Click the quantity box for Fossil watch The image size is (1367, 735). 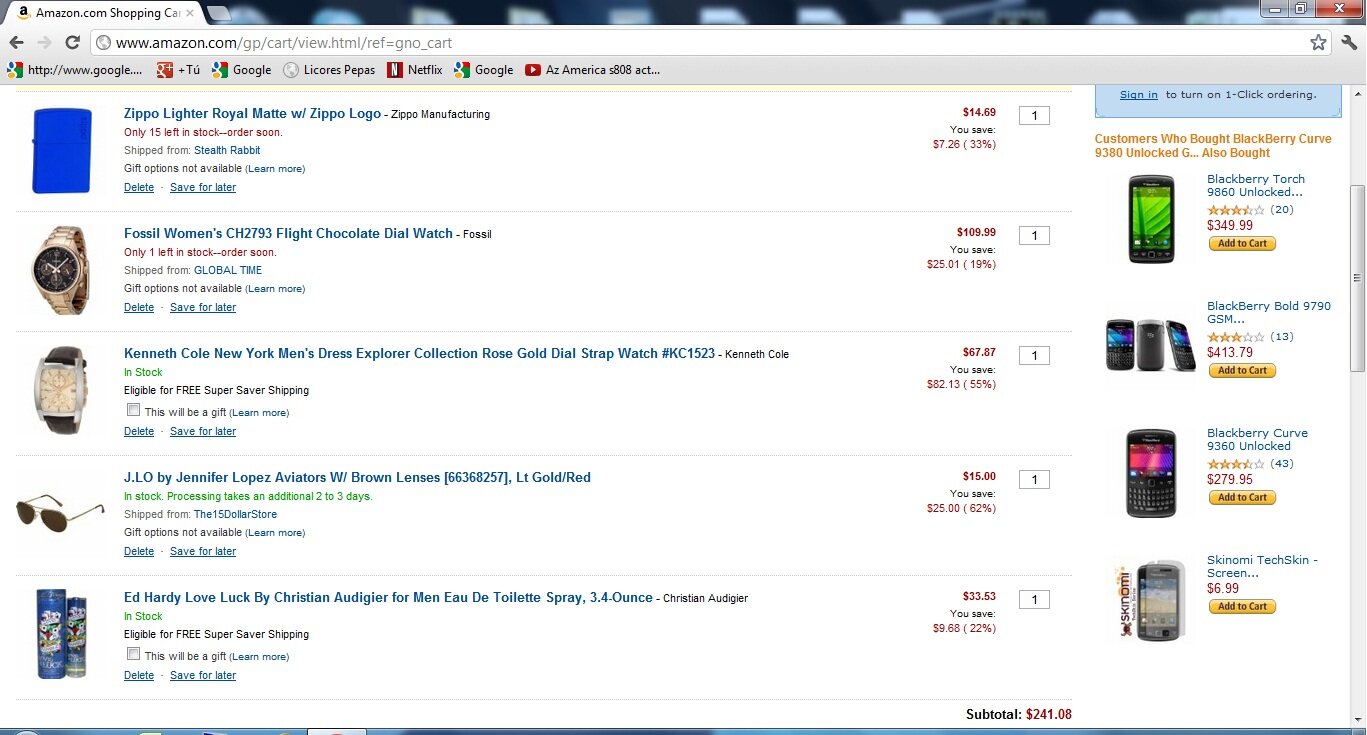pyautogui.click(x=1034, y=236)
